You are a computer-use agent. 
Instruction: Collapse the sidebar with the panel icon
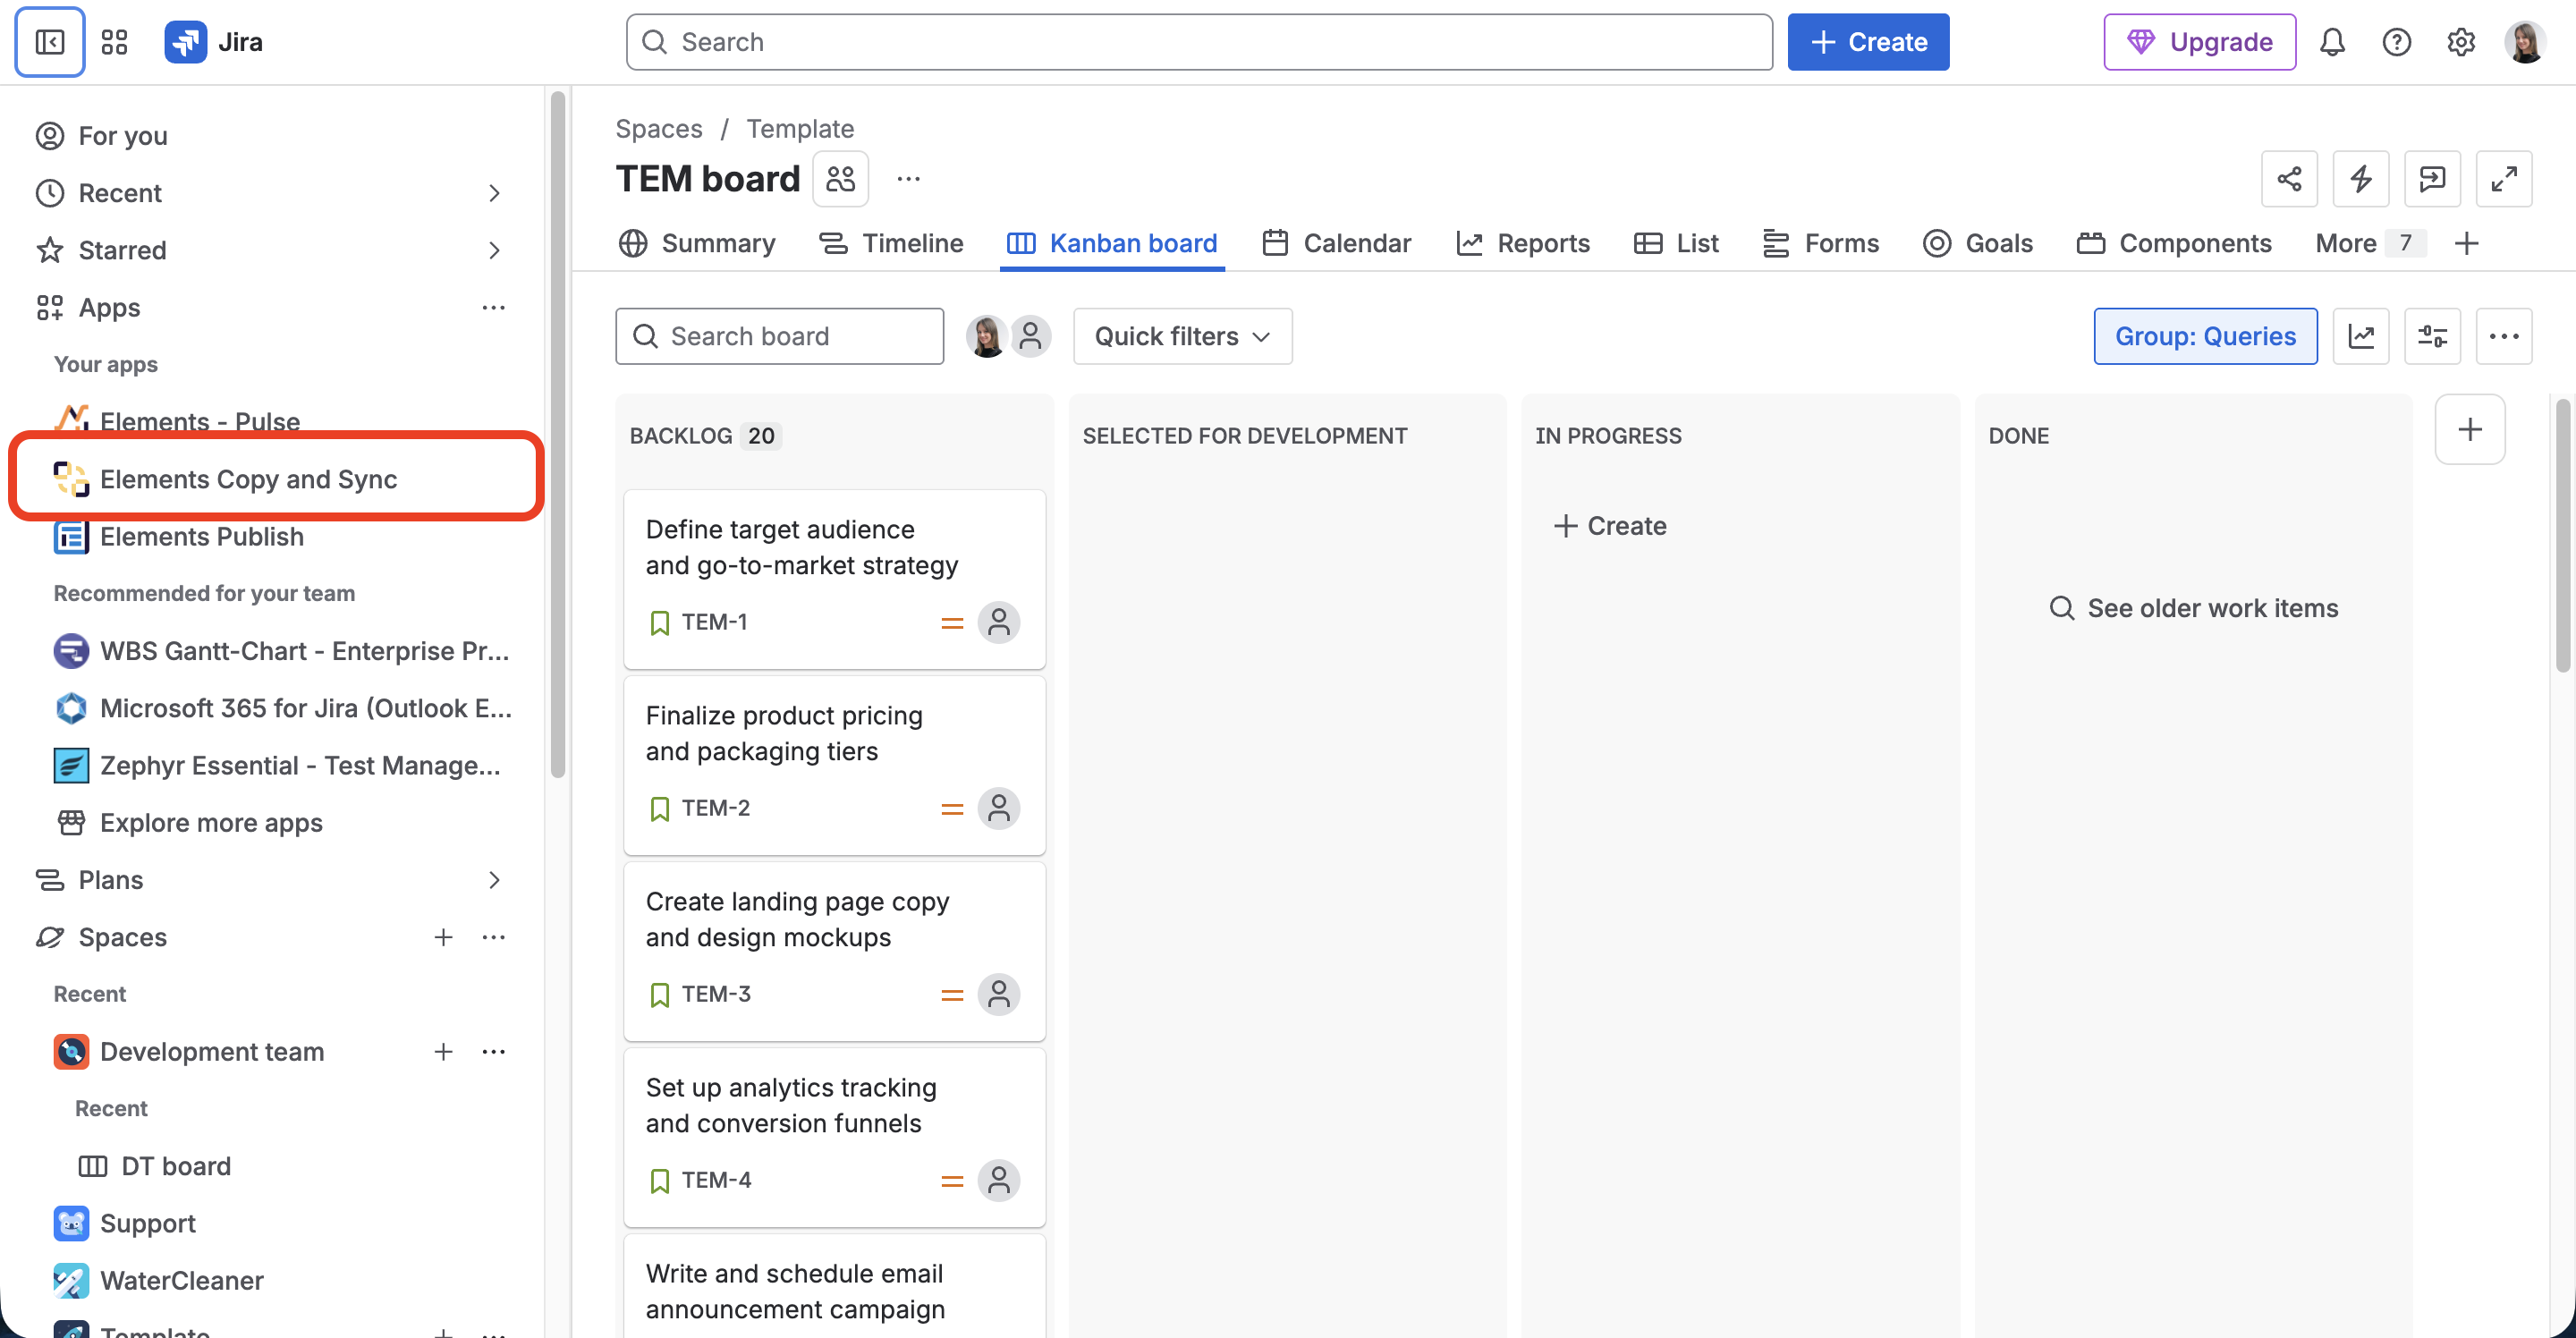(x=49, y=42)
